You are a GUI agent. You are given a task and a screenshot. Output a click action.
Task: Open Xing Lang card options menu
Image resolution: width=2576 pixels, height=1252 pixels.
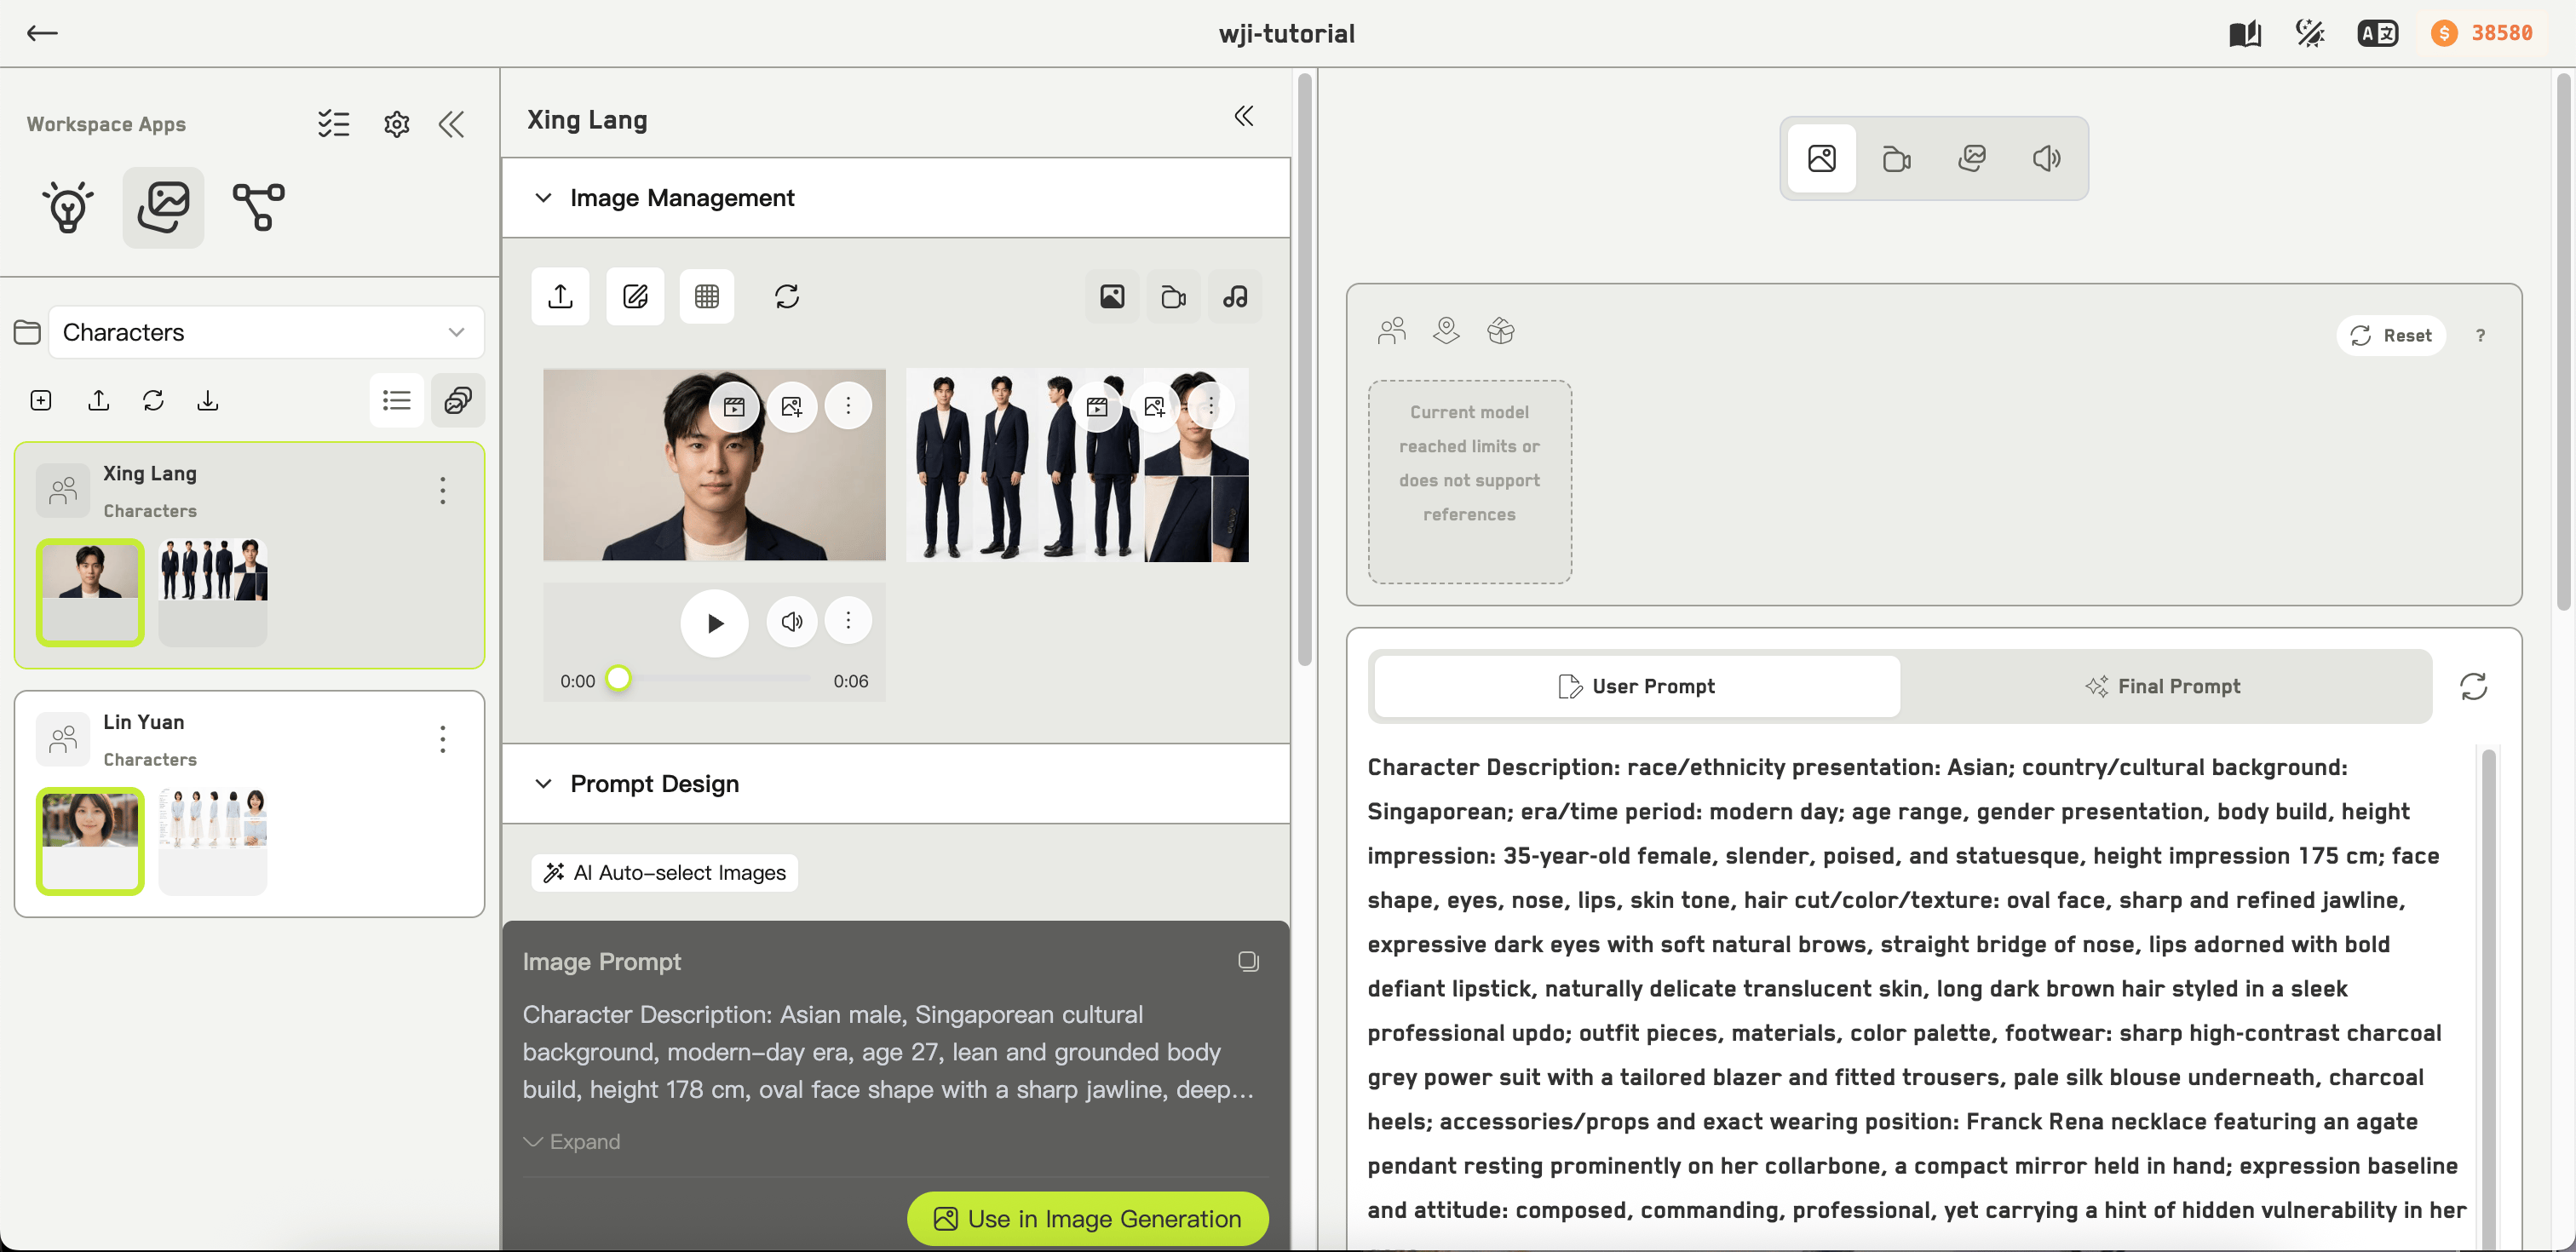pyautogui.click(x=443, y=490)
